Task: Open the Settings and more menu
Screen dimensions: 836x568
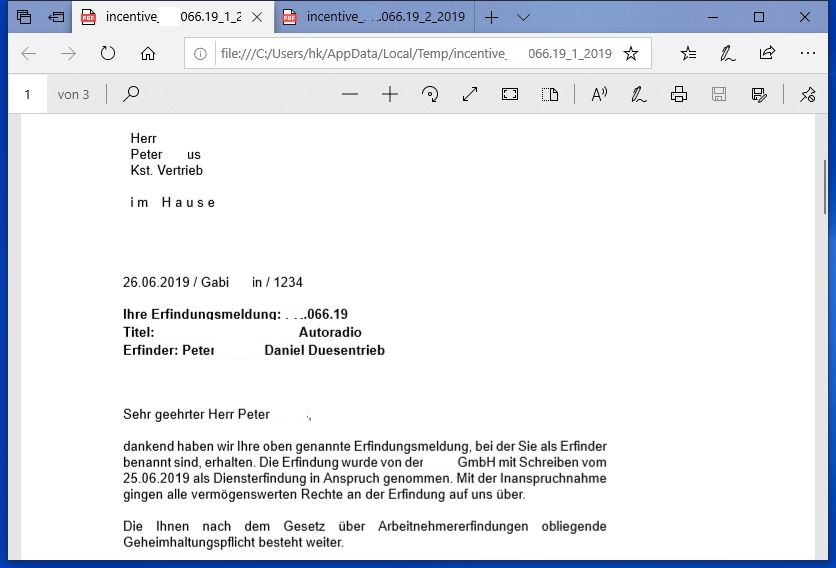Action: pyautogui.click(x=808, y=53)
